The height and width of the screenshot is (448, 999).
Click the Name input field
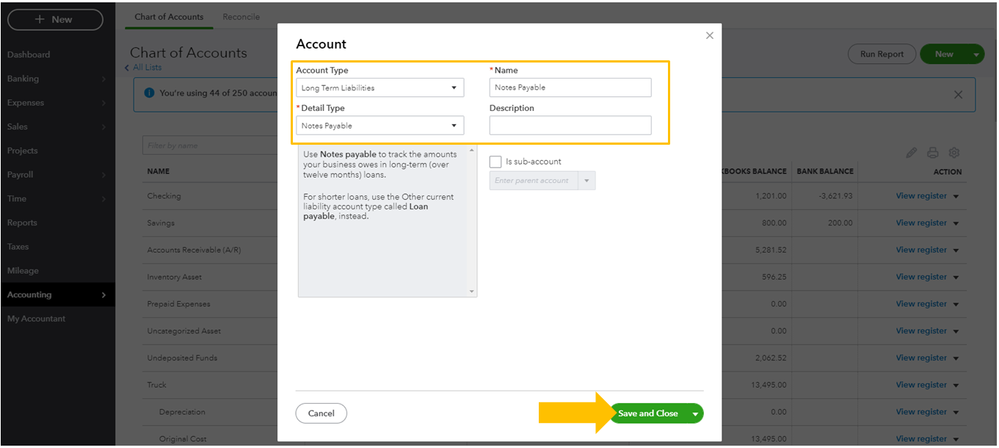[x=570, y=88]
